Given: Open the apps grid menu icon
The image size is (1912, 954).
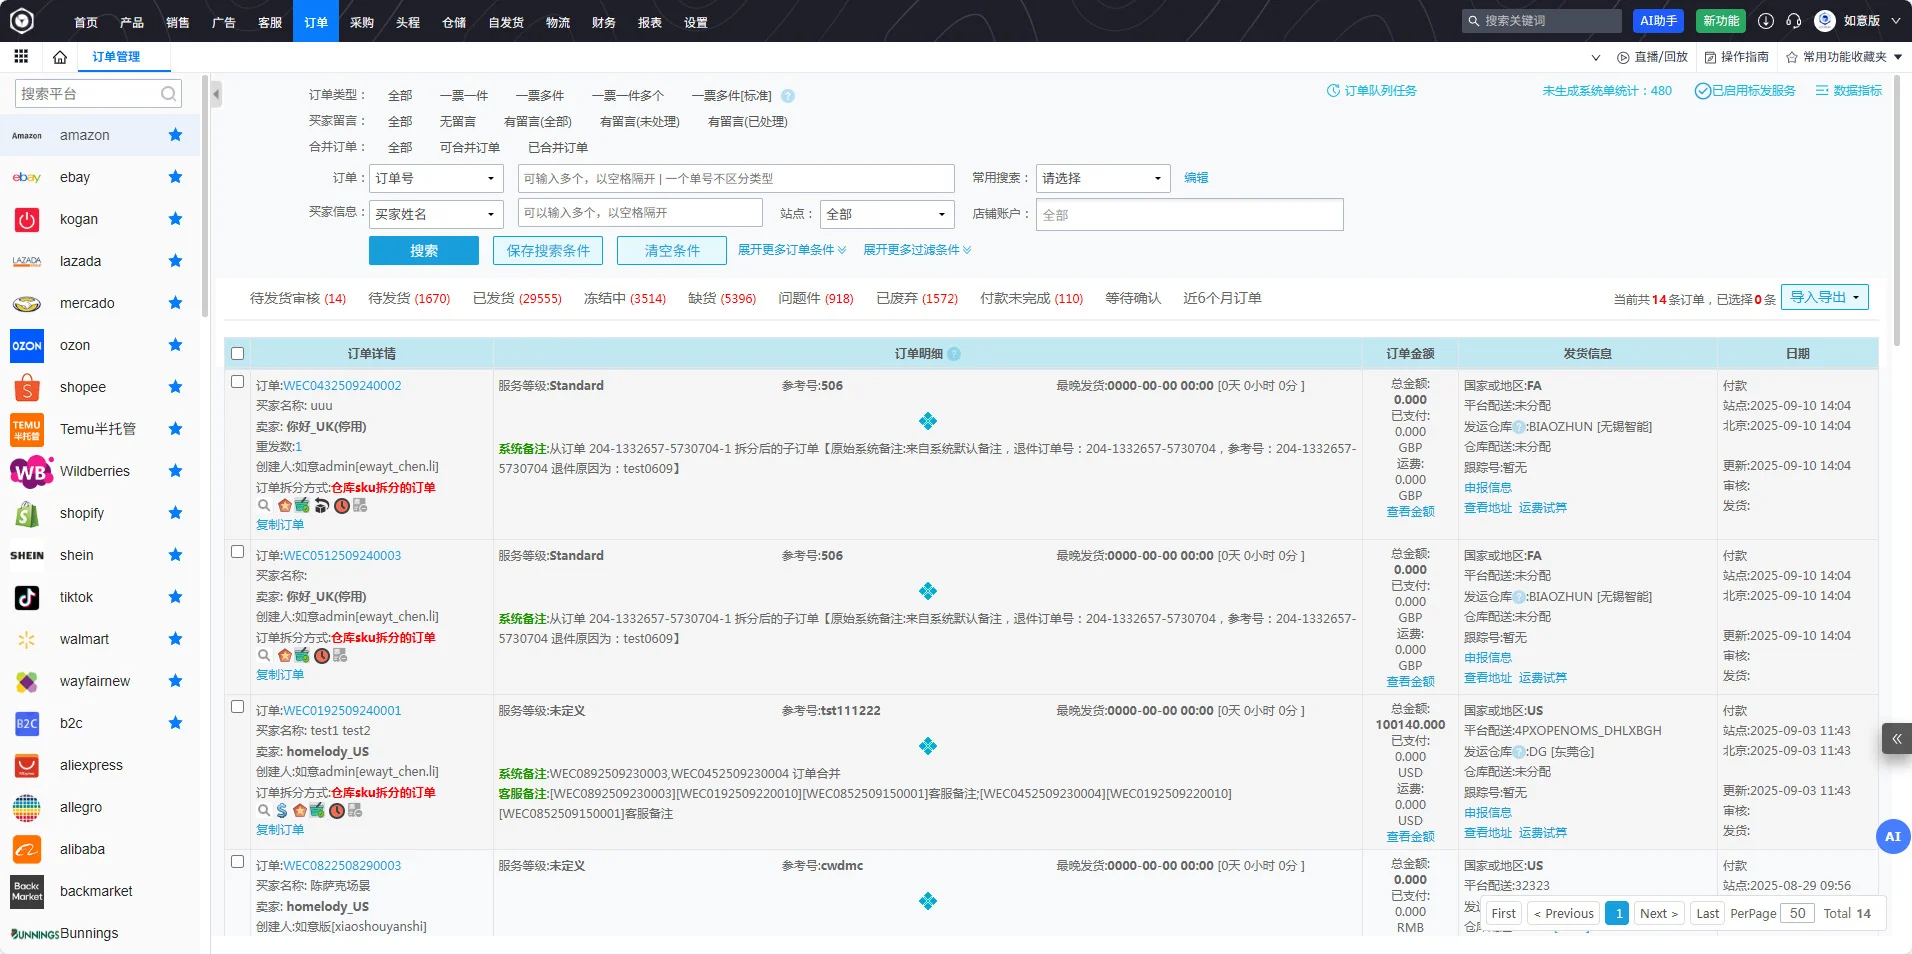Looking at the screenshot, I should coord(21,56).
